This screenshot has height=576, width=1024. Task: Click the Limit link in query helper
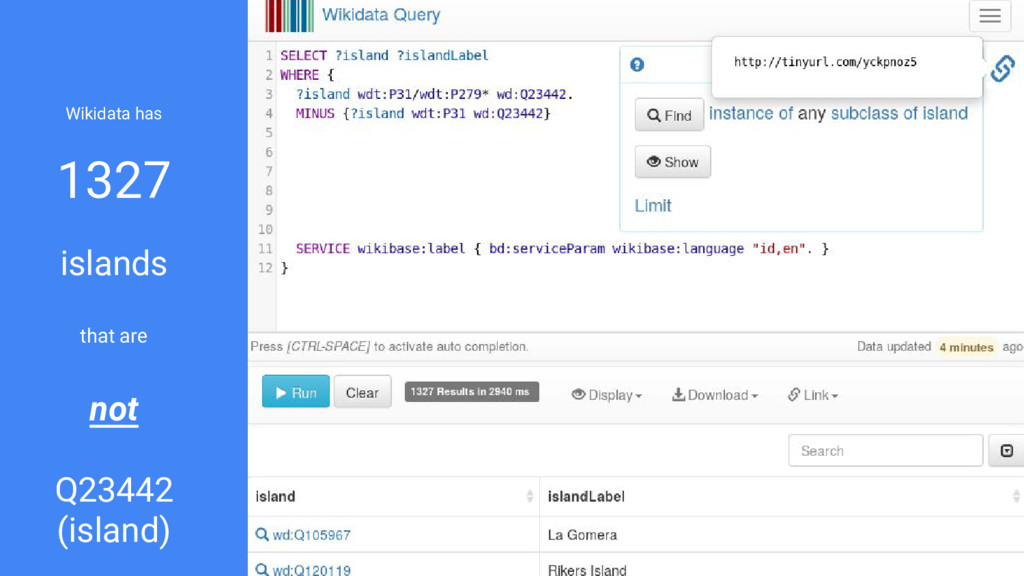653,206
